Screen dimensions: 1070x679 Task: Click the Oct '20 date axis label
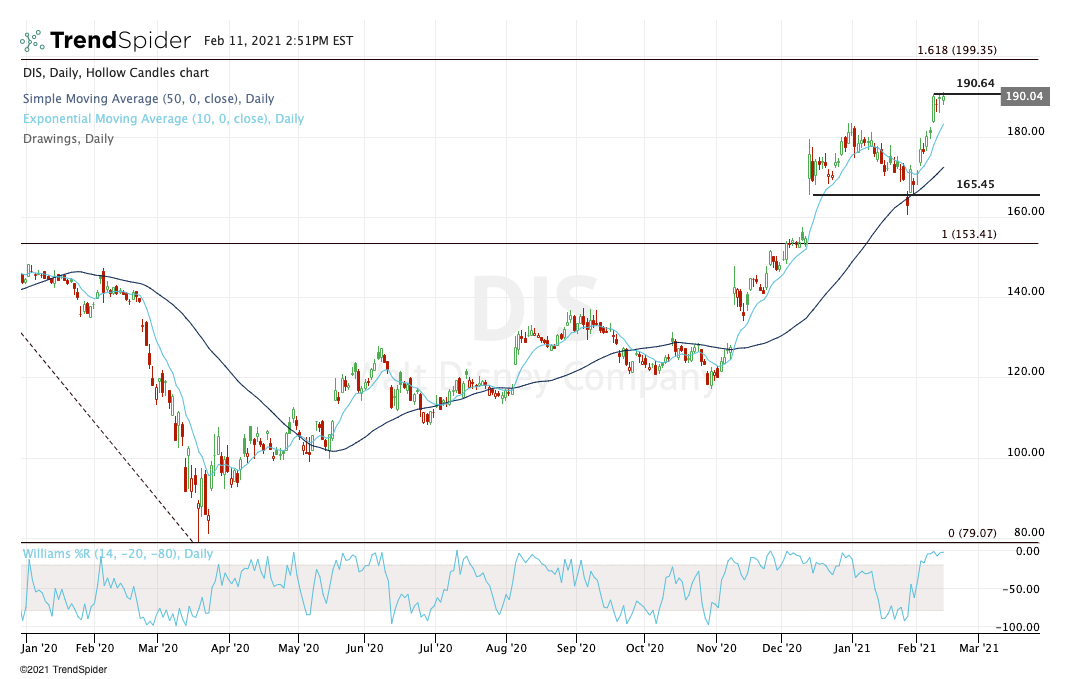tap(645, 648)
